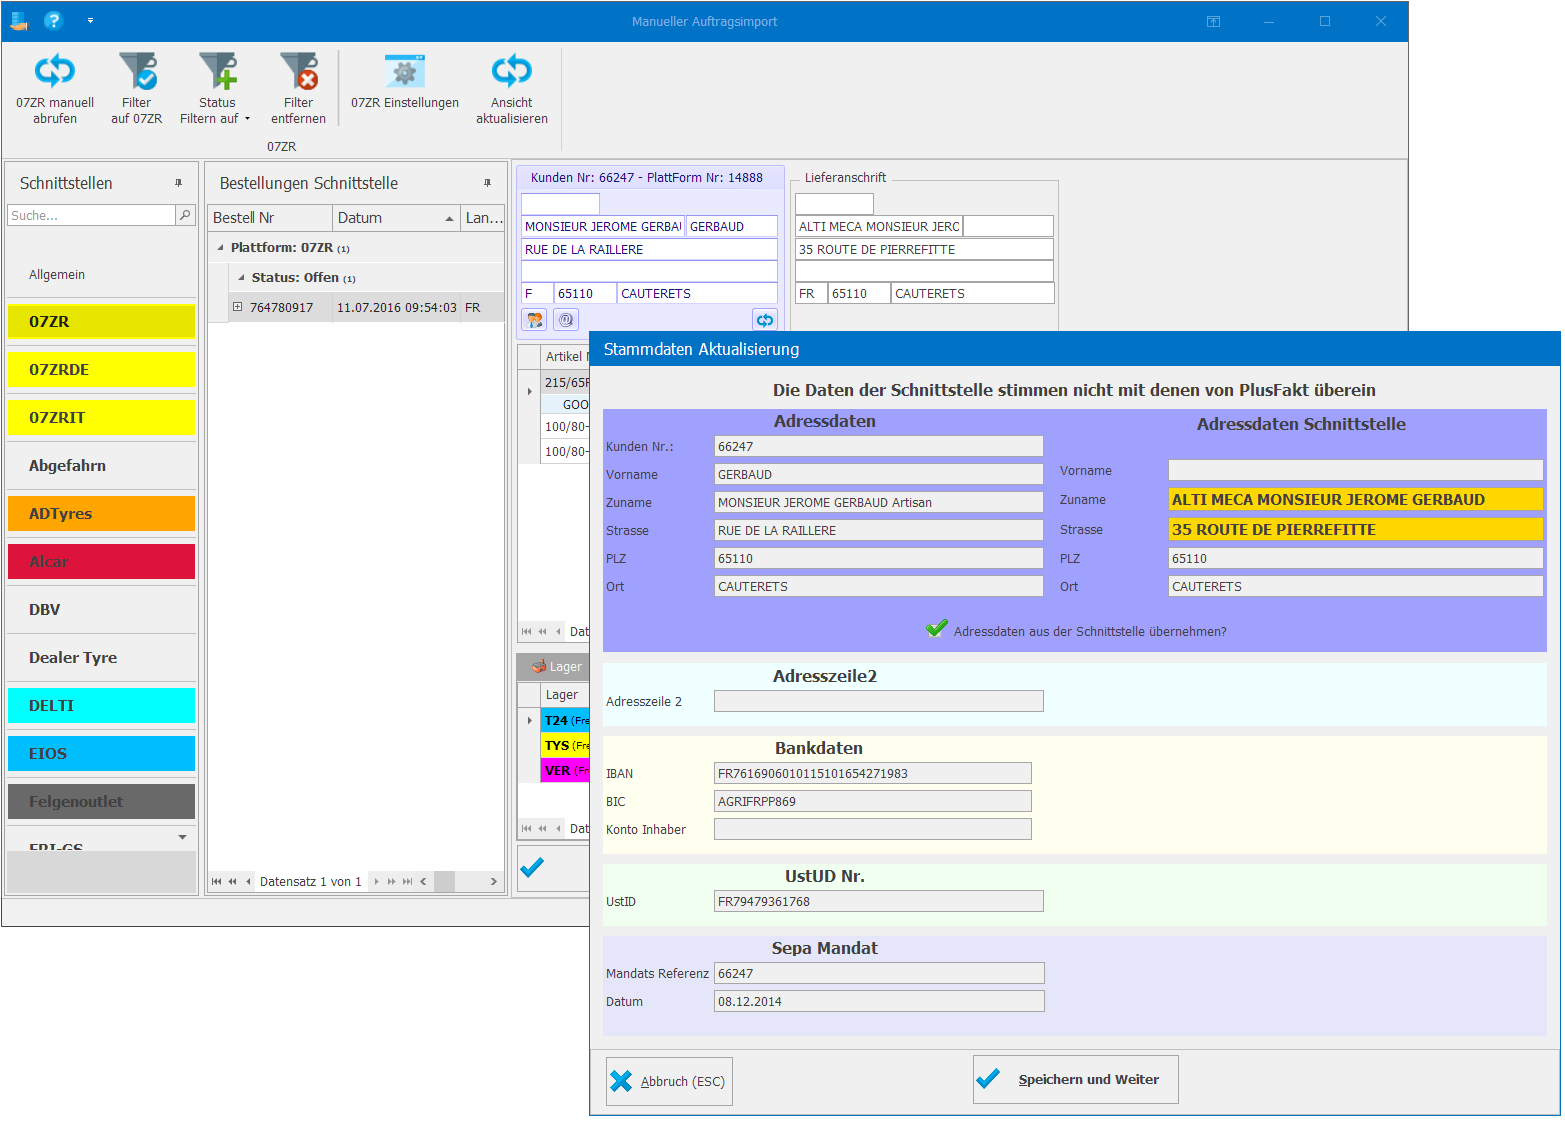Click Speichern und Weiter button
The width and height of the screenshot is (1565, 1122).
(1075, 1079)
